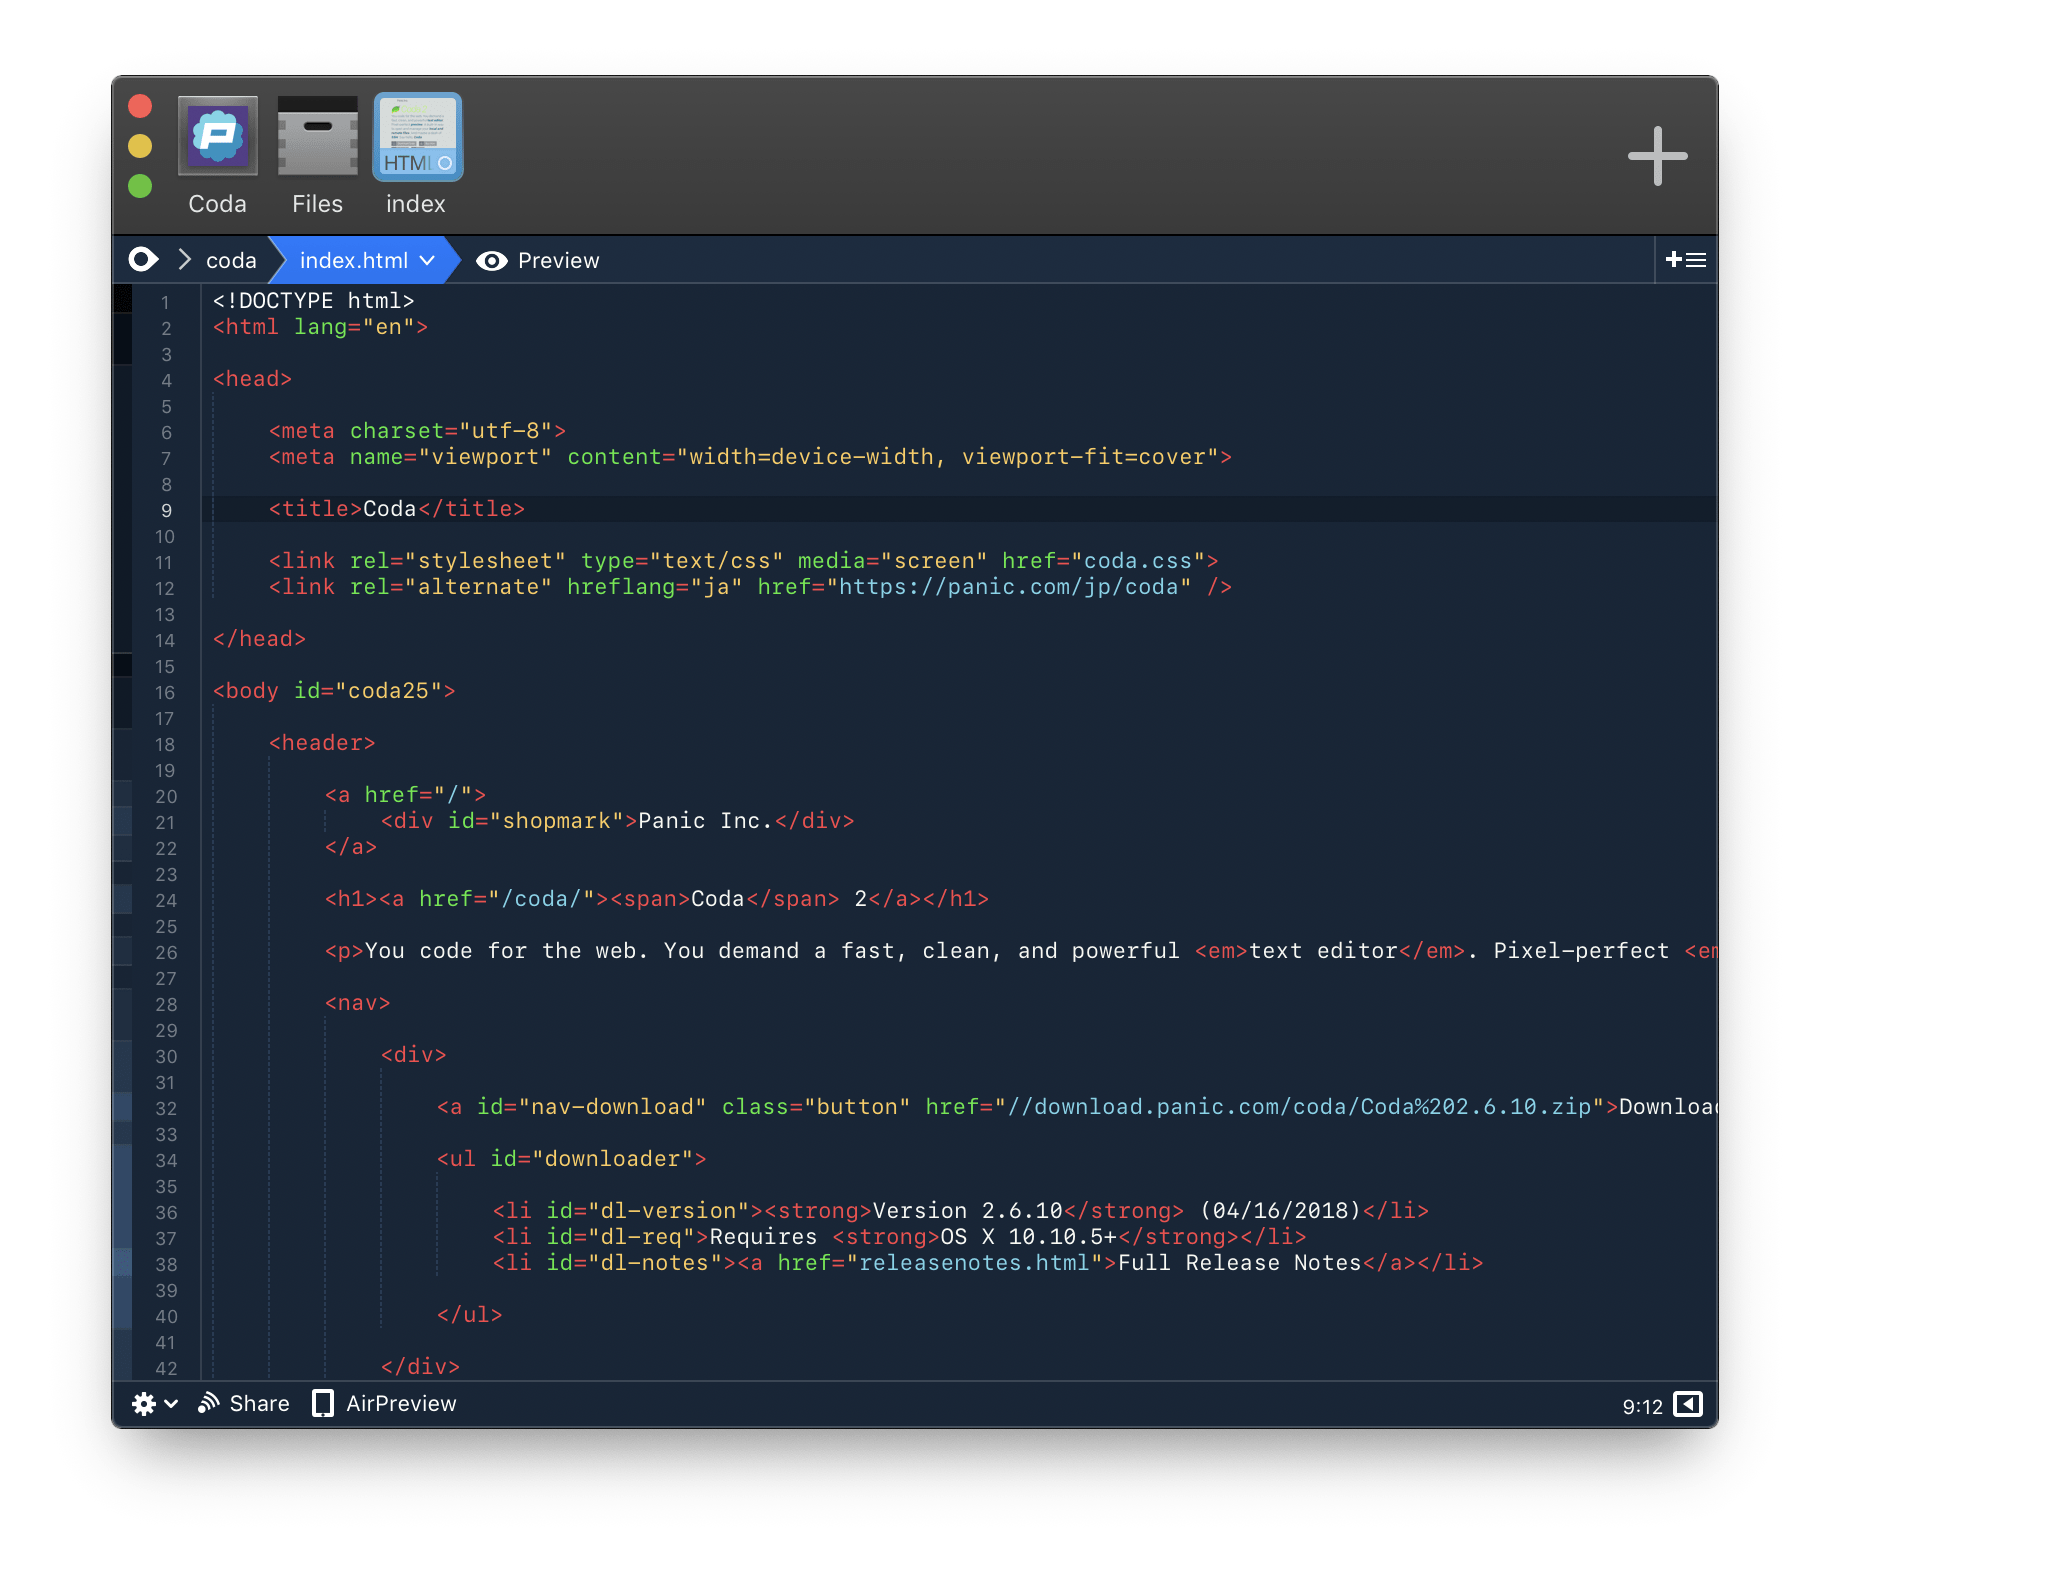Image resolution: width=2066 pixels, height=1576 pixels.
Task: Click the index.html tab
Action: 363,260
